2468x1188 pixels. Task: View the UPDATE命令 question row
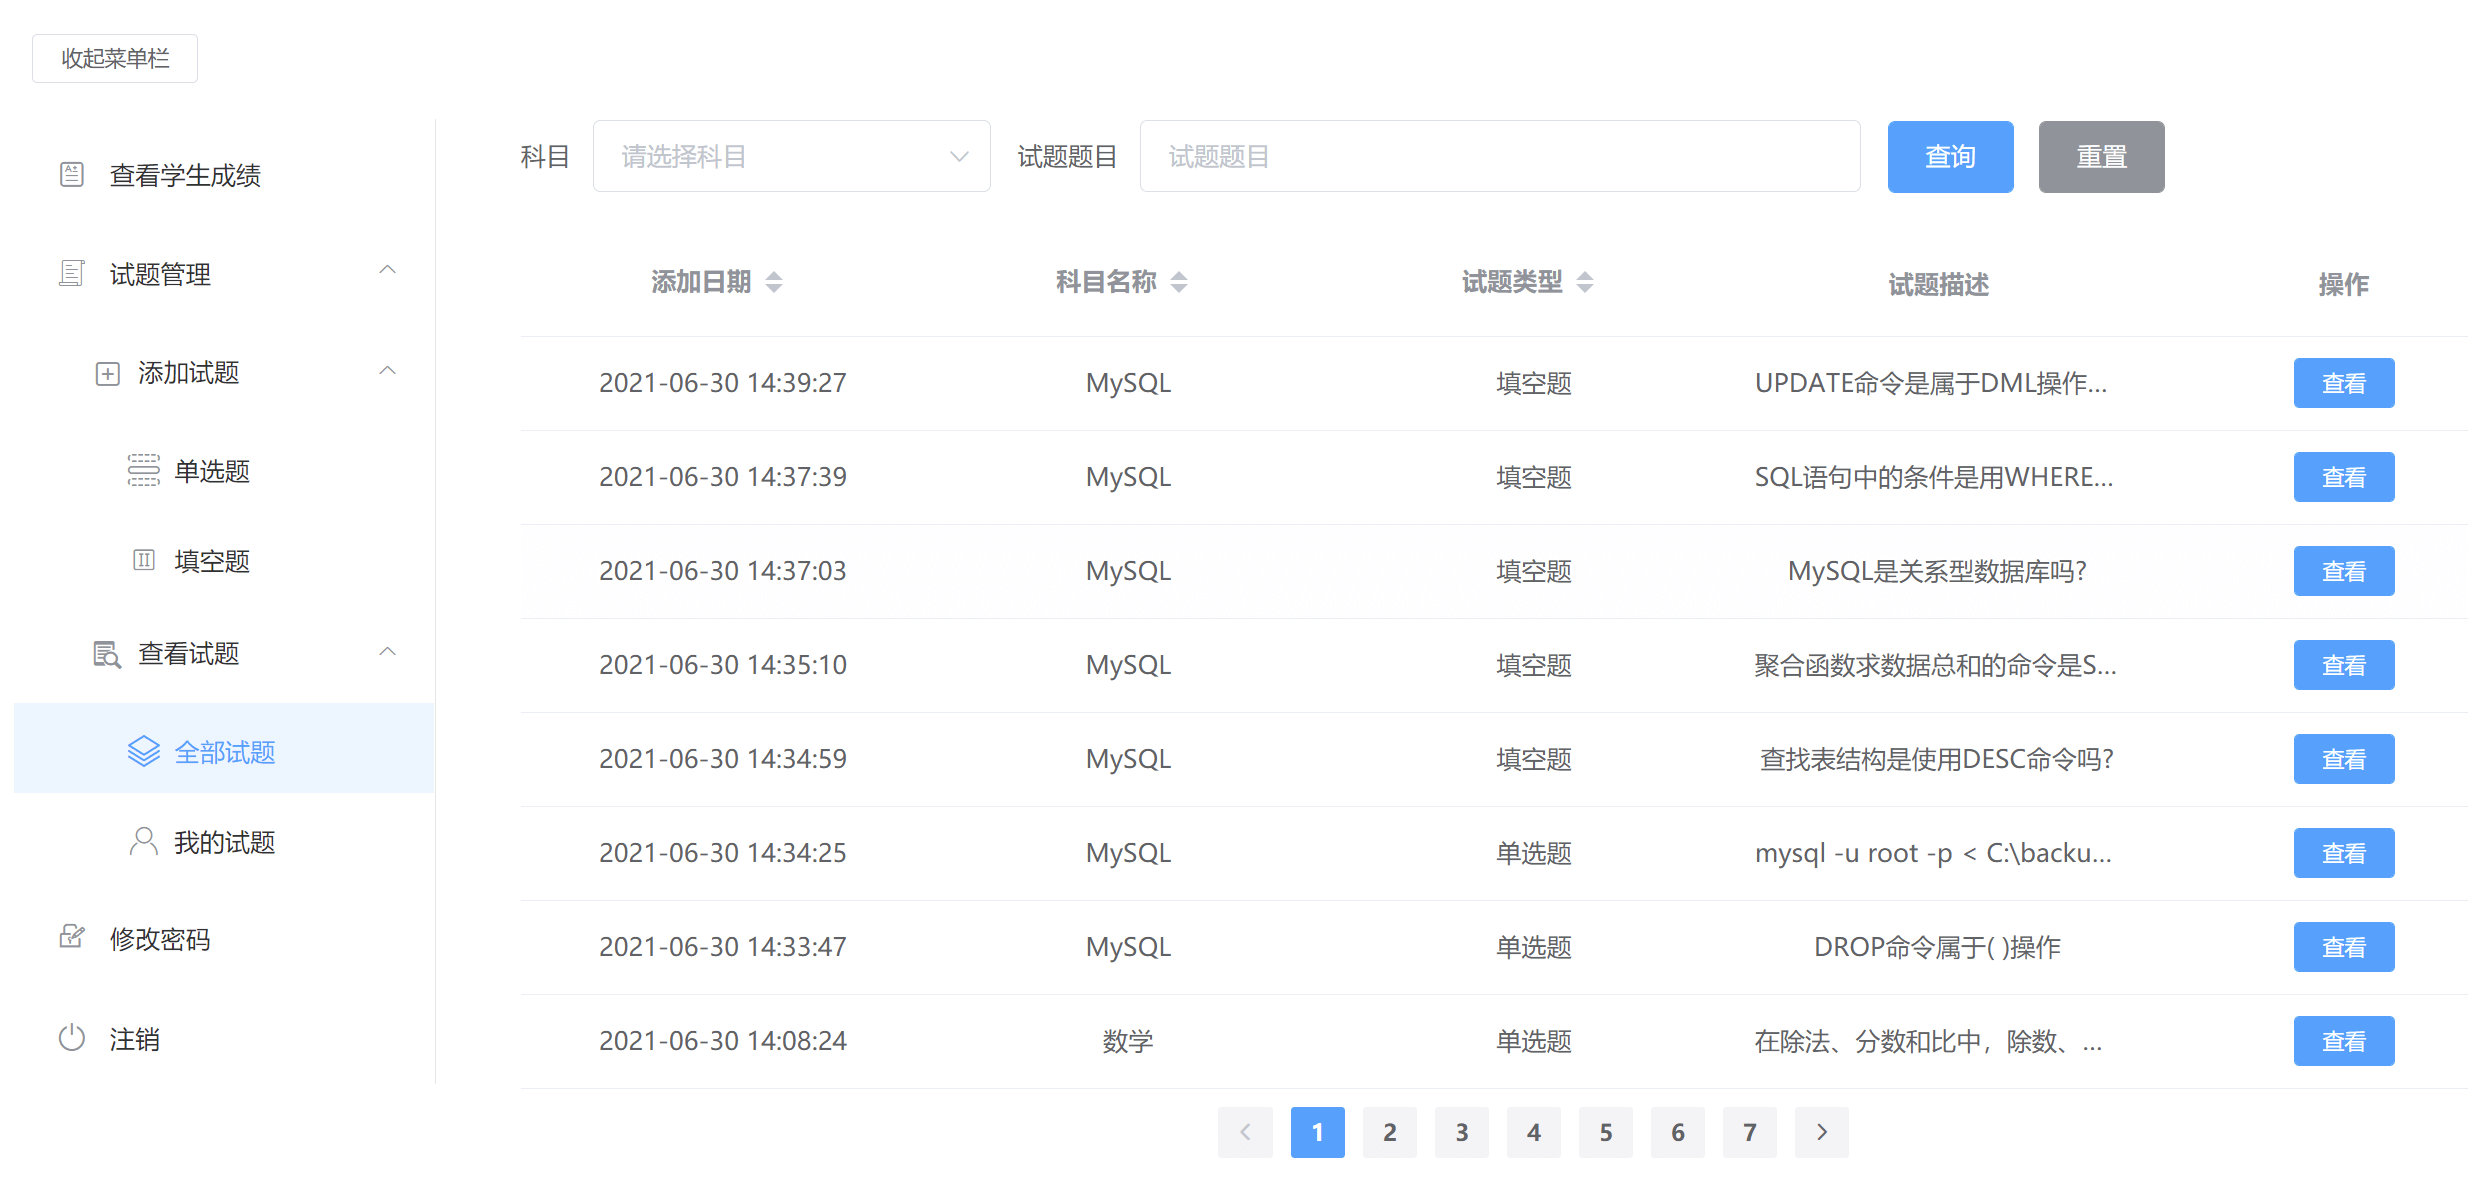(2343, 383)
